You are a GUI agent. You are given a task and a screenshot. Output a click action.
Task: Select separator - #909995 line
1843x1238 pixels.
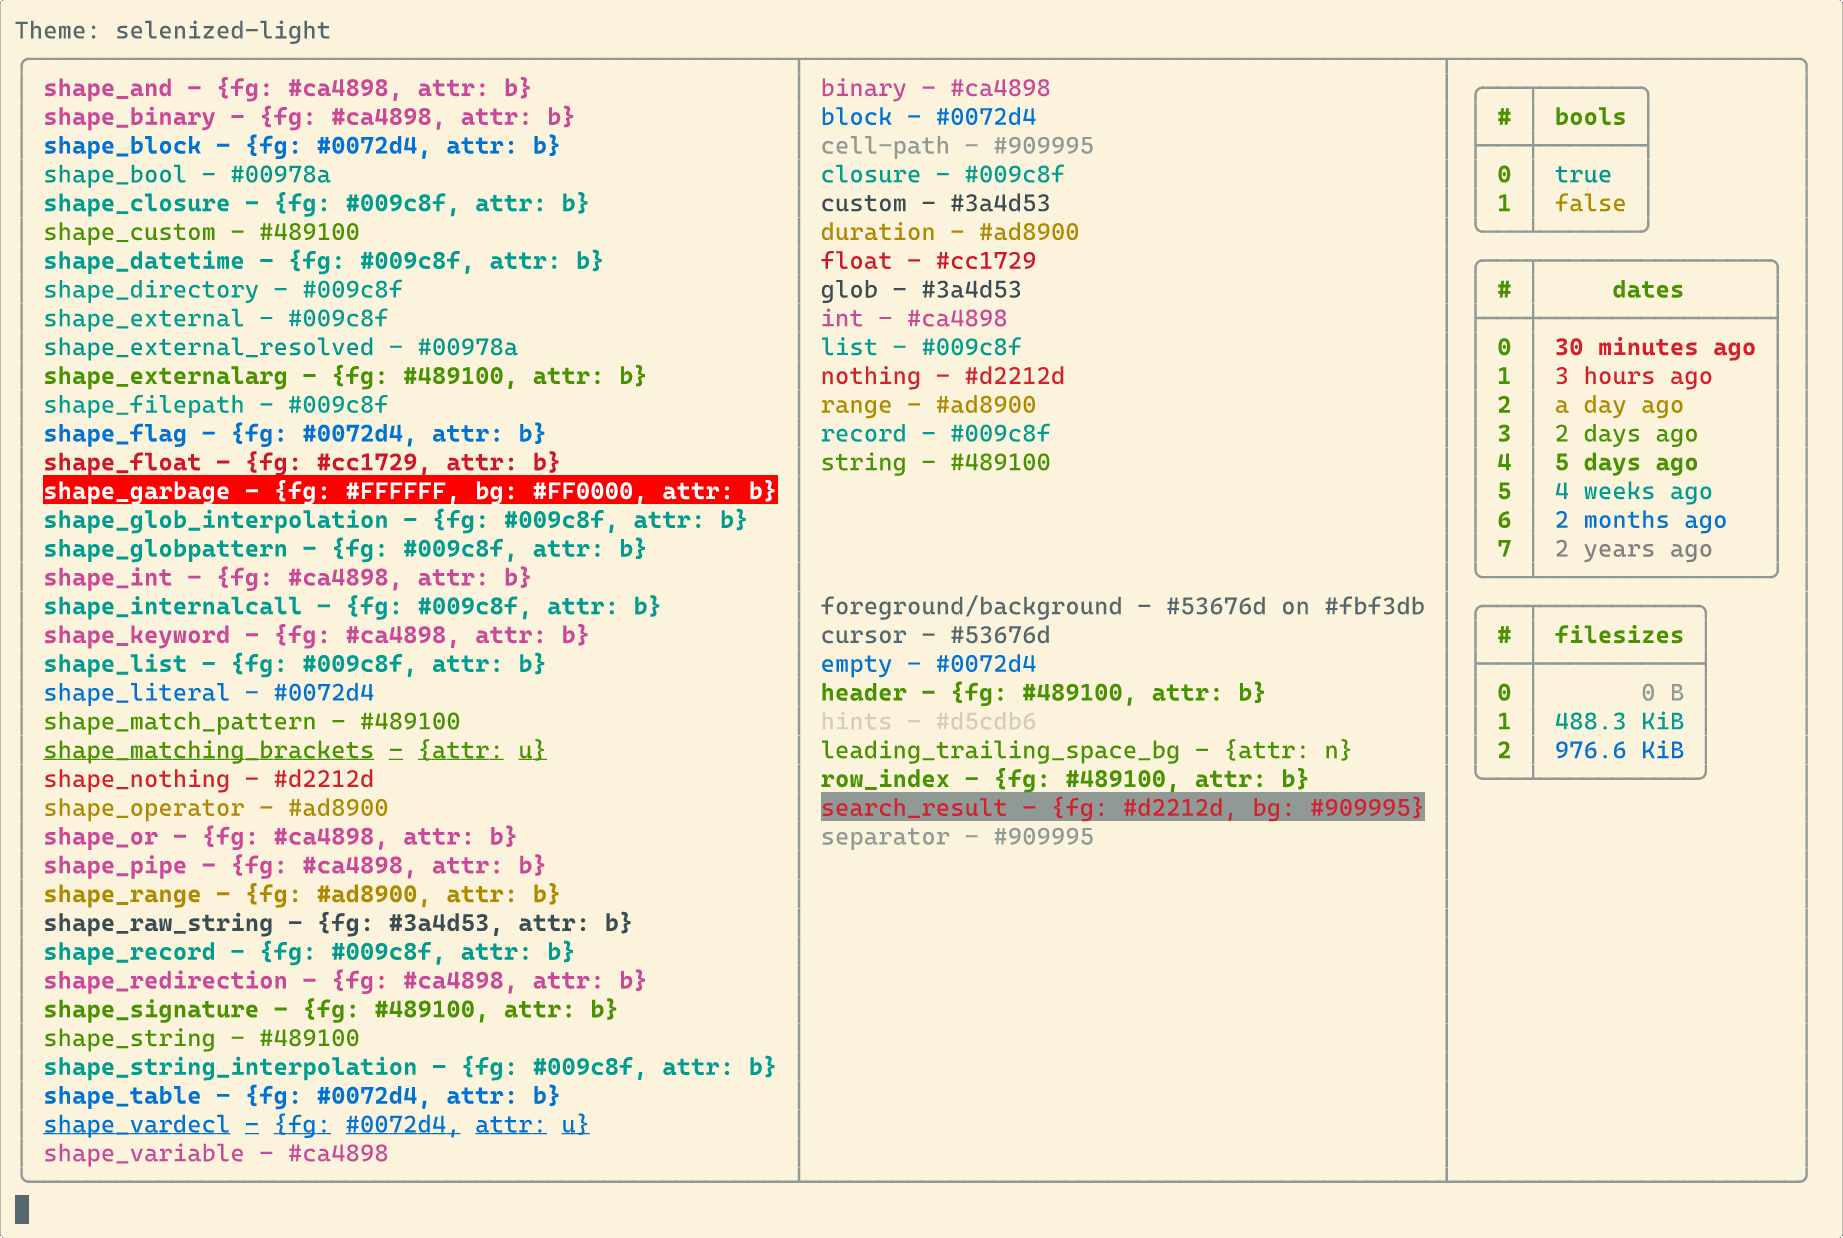pyautogui.click(x=957, y=838)
